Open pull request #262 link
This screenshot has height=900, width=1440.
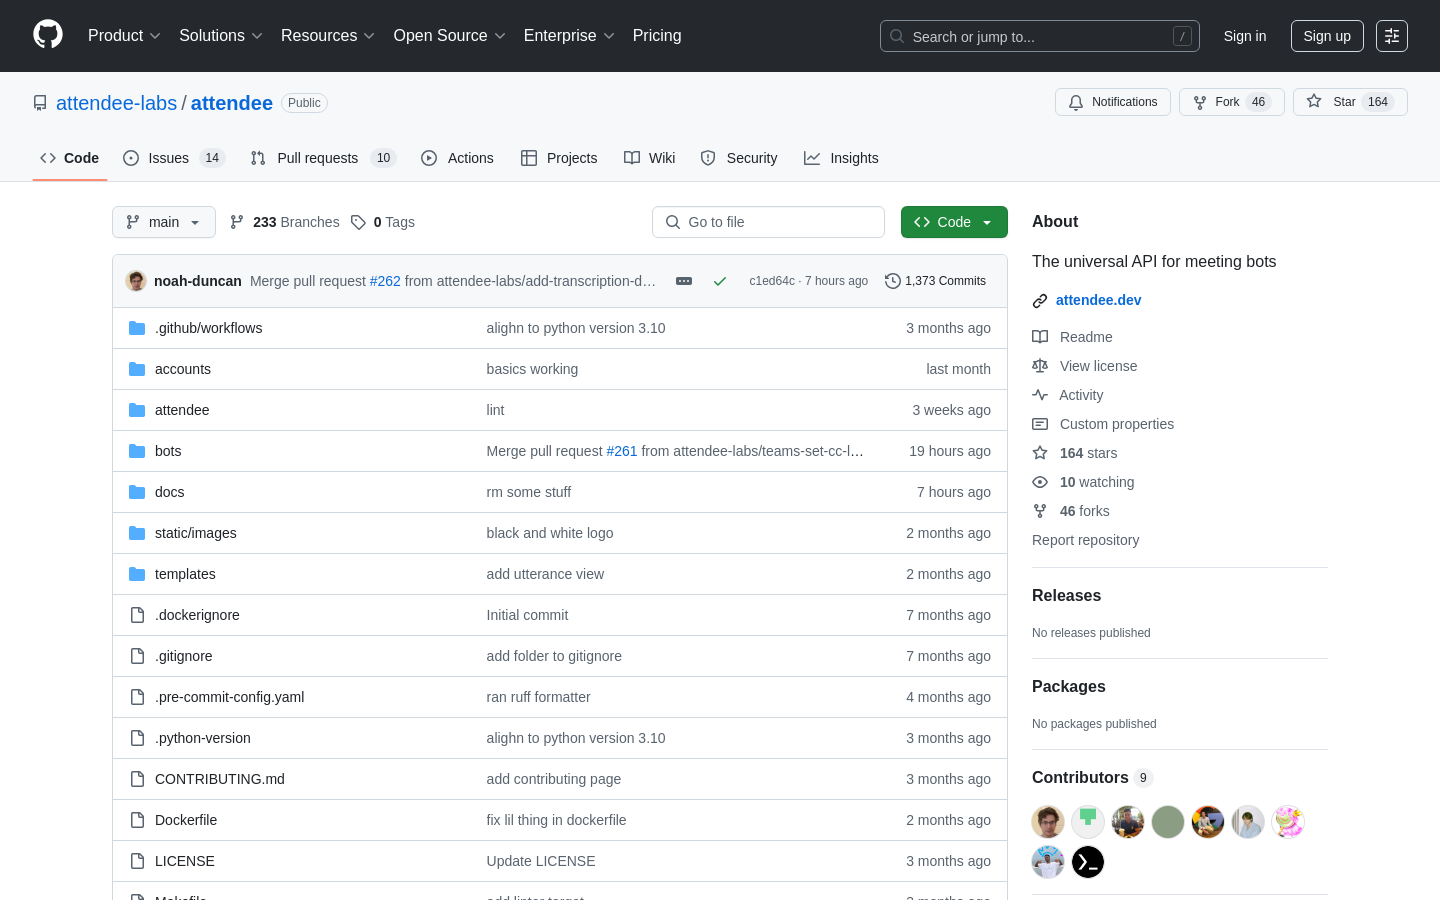[x=385, y=281]
